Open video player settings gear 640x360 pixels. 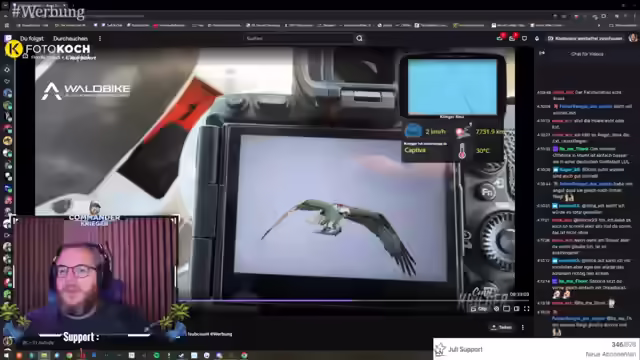(x=496, y=309)
